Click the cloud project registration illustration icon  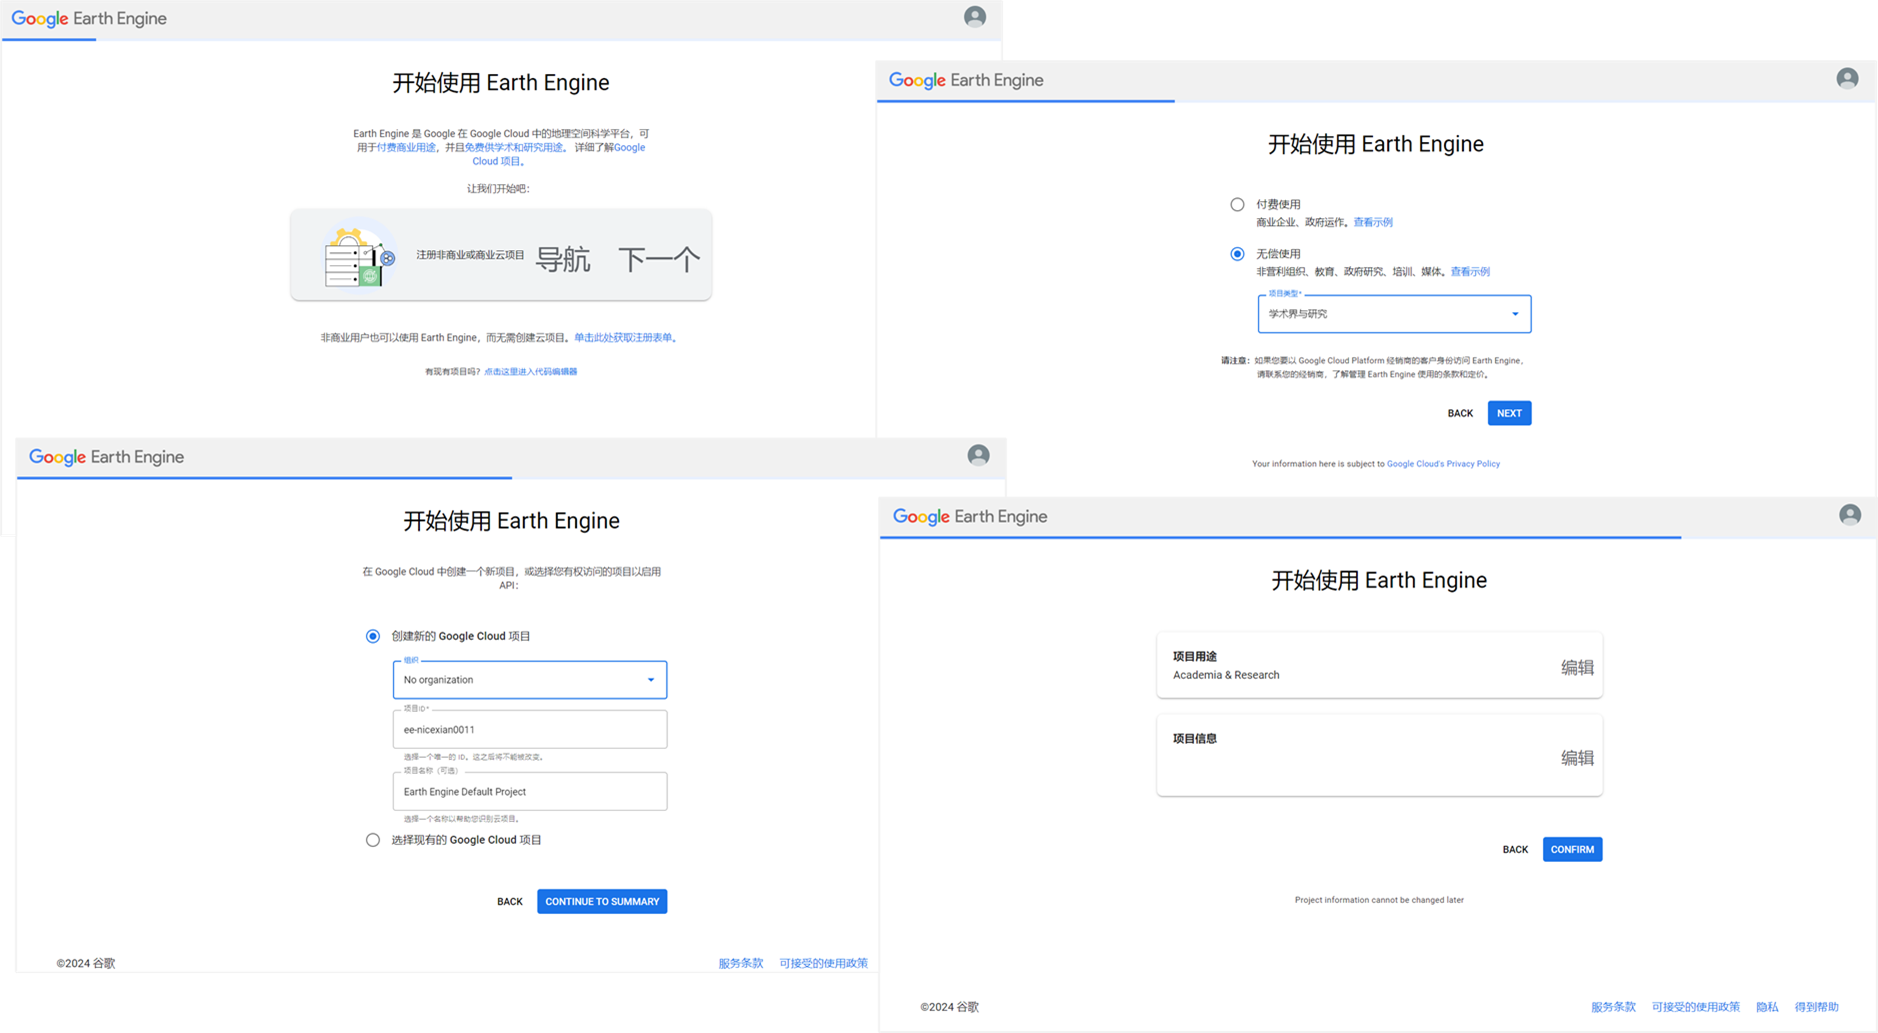click(358, 255)
